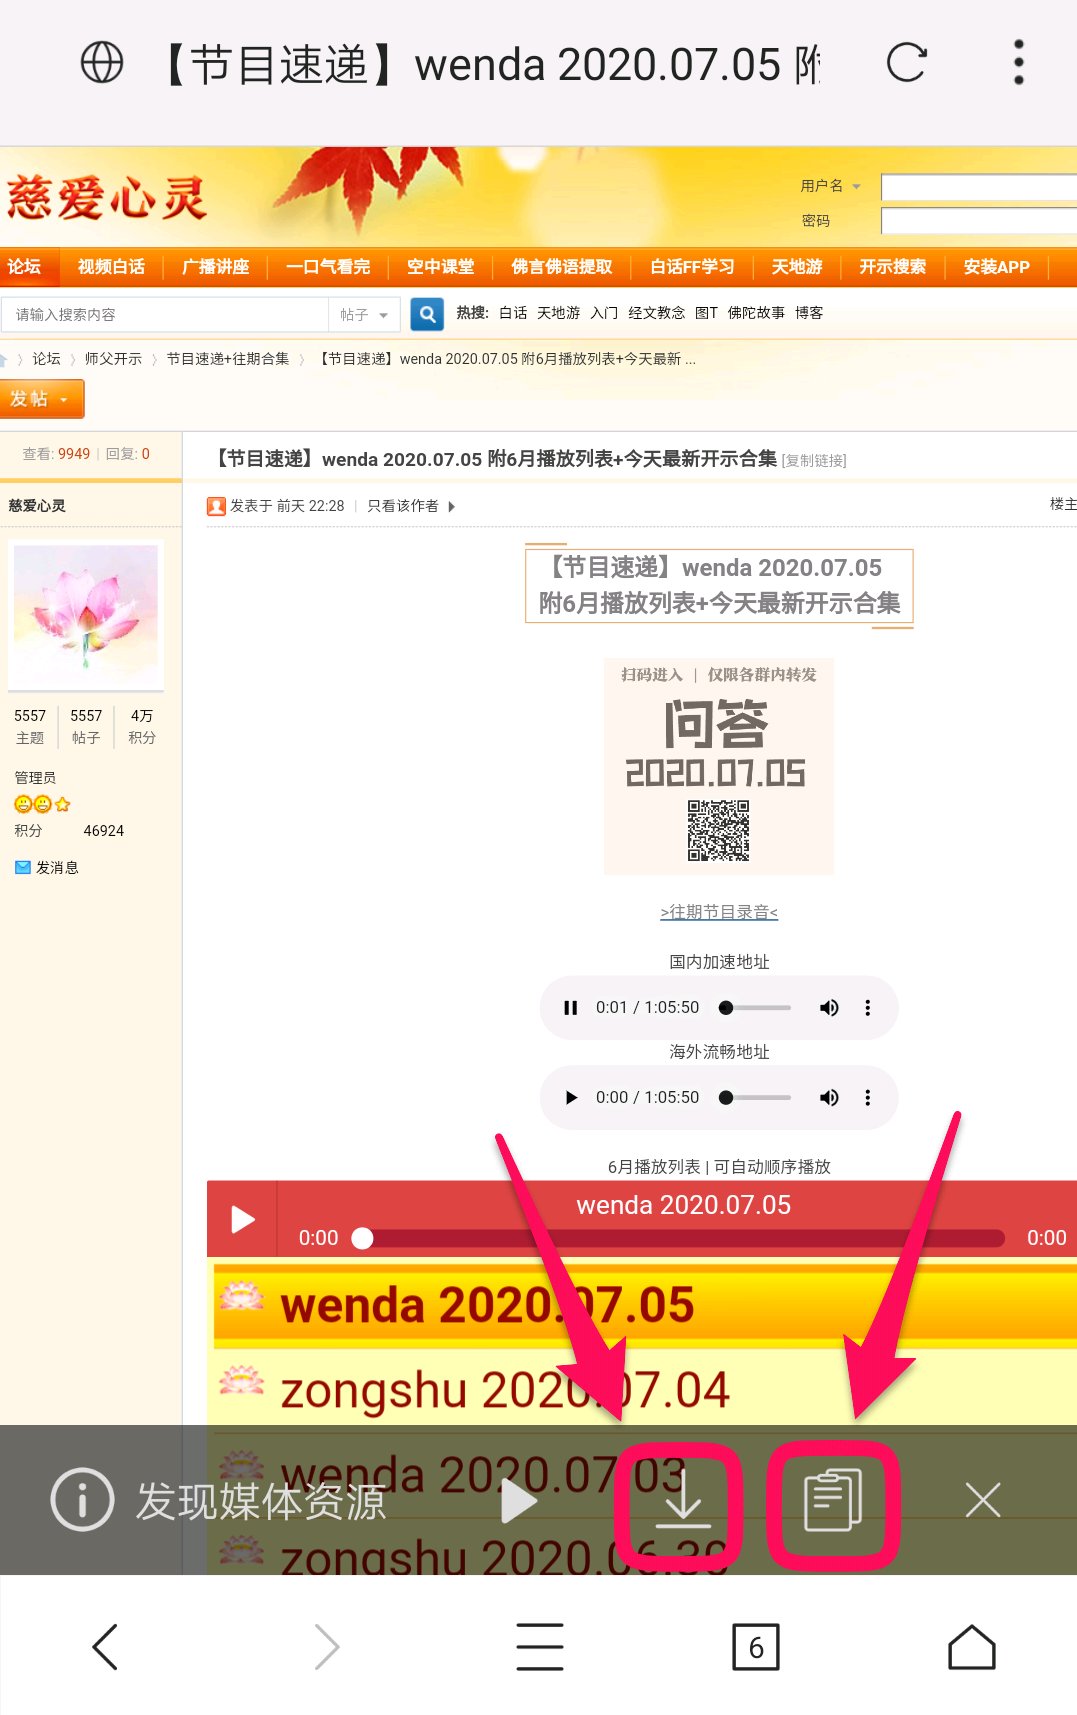Click the 国内加速地址 audio seek slider
The height and width of the screenshot is (1715, 1077).
click(756, 1008)
